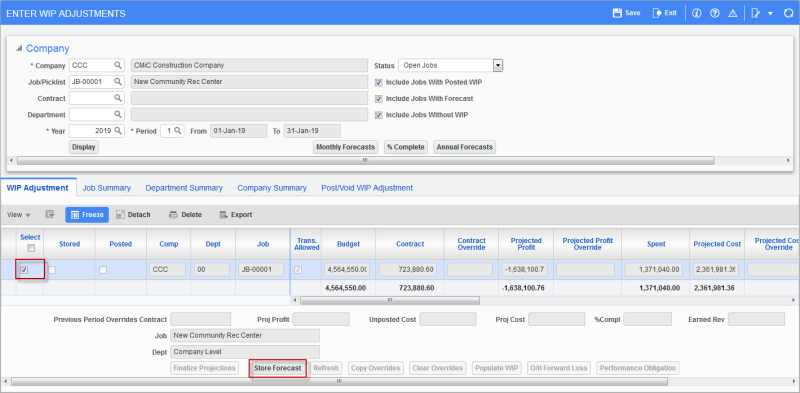Click the query by example filter icon

pos(49,215)
